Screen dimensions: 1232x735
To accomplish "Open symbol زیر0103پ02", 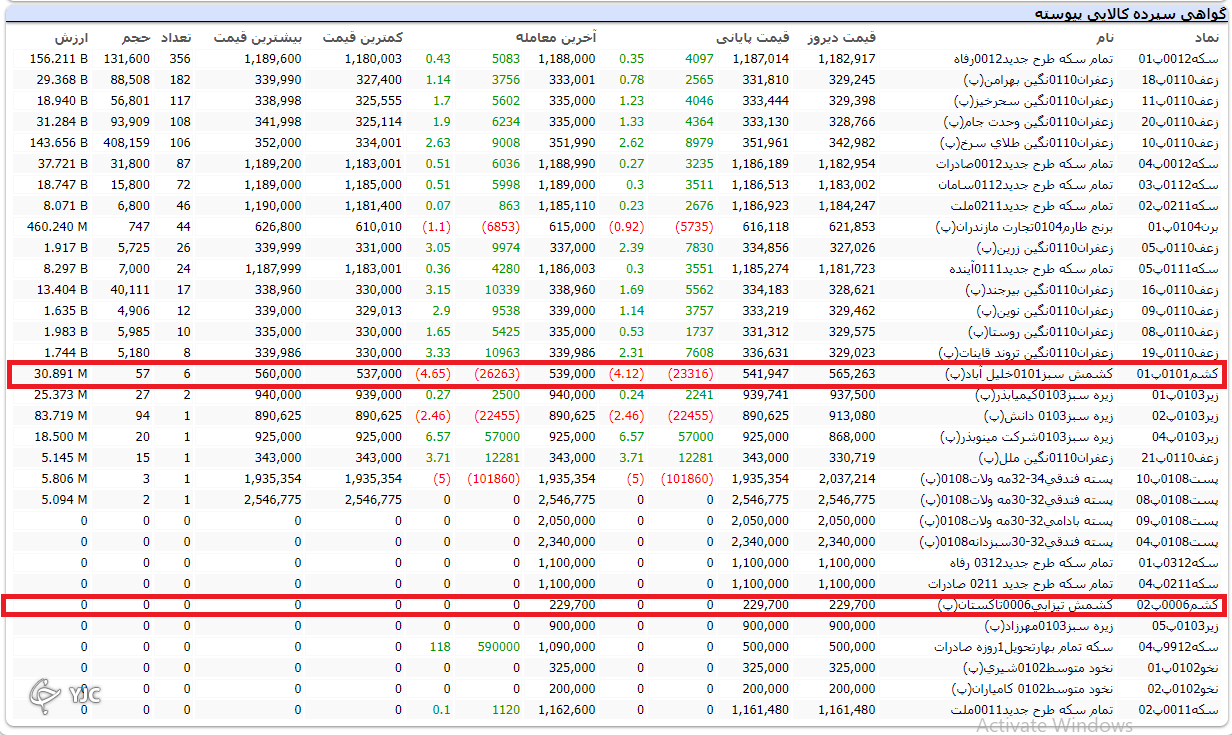I will [x=1184, y=416].
